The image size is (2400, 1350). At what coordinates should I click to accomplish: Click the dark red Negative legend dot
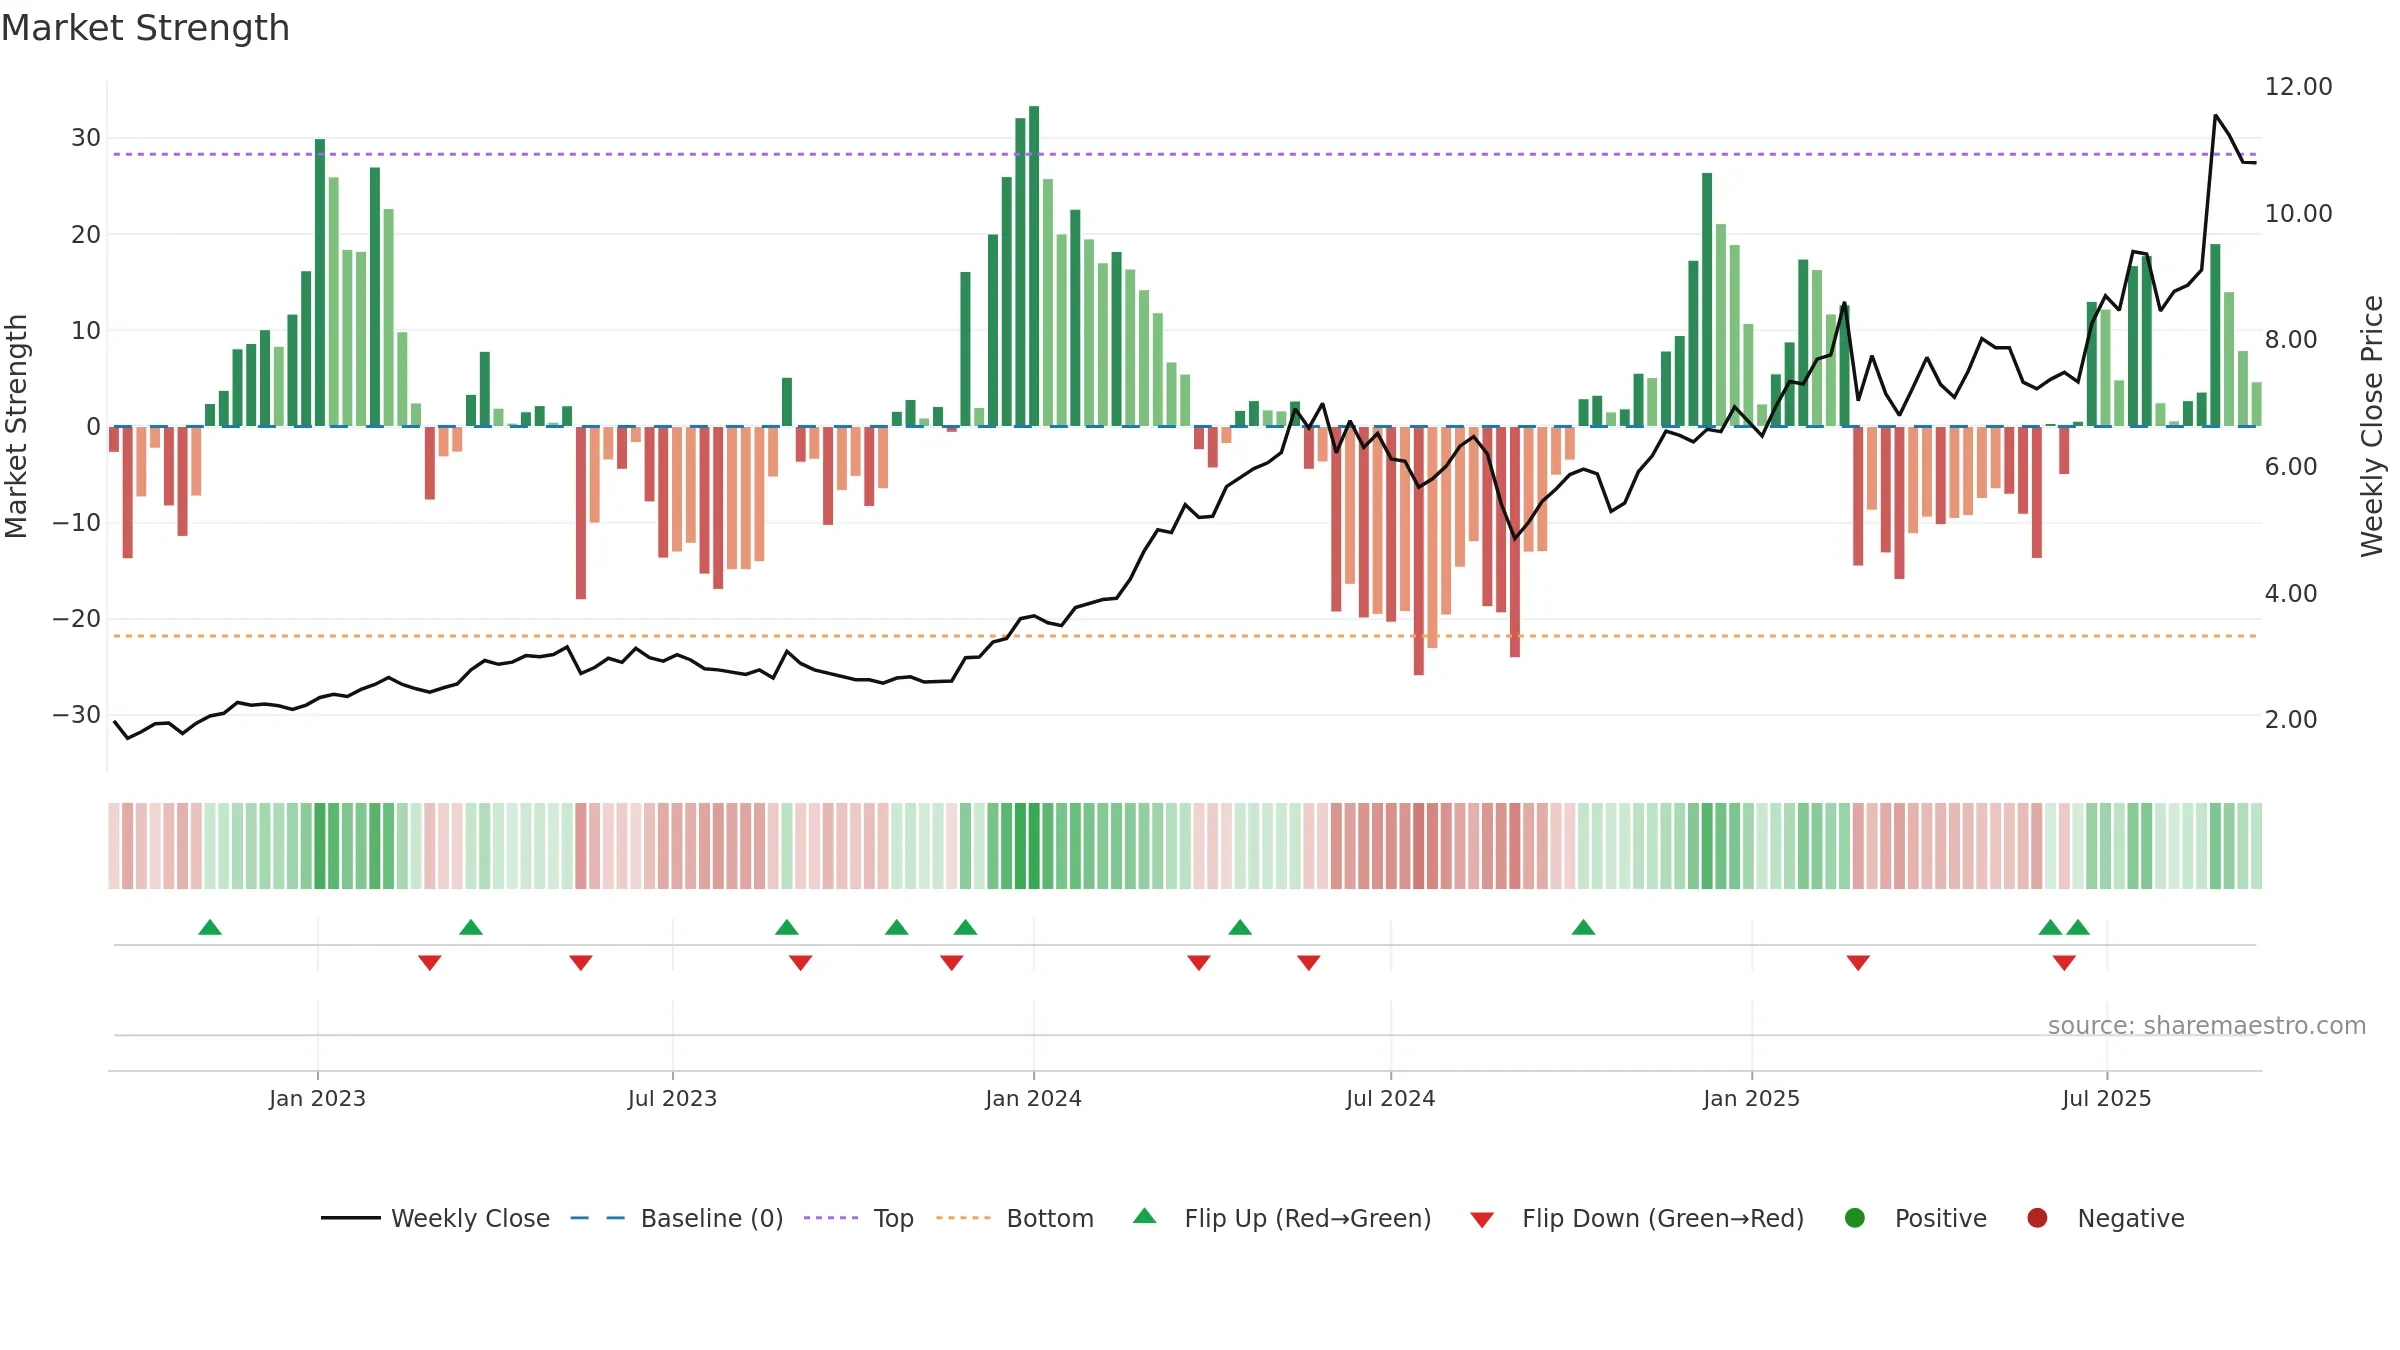click(x=2037, y=1218)
